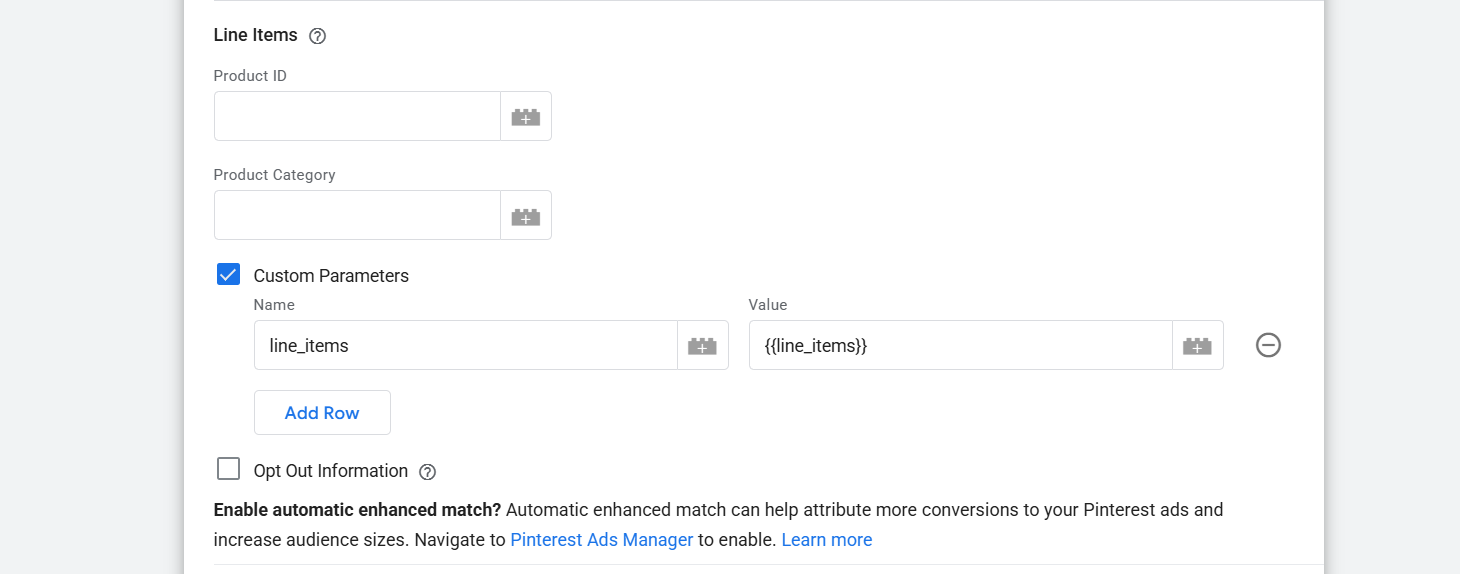Click the Opt Out Information label text

[330, 471]
